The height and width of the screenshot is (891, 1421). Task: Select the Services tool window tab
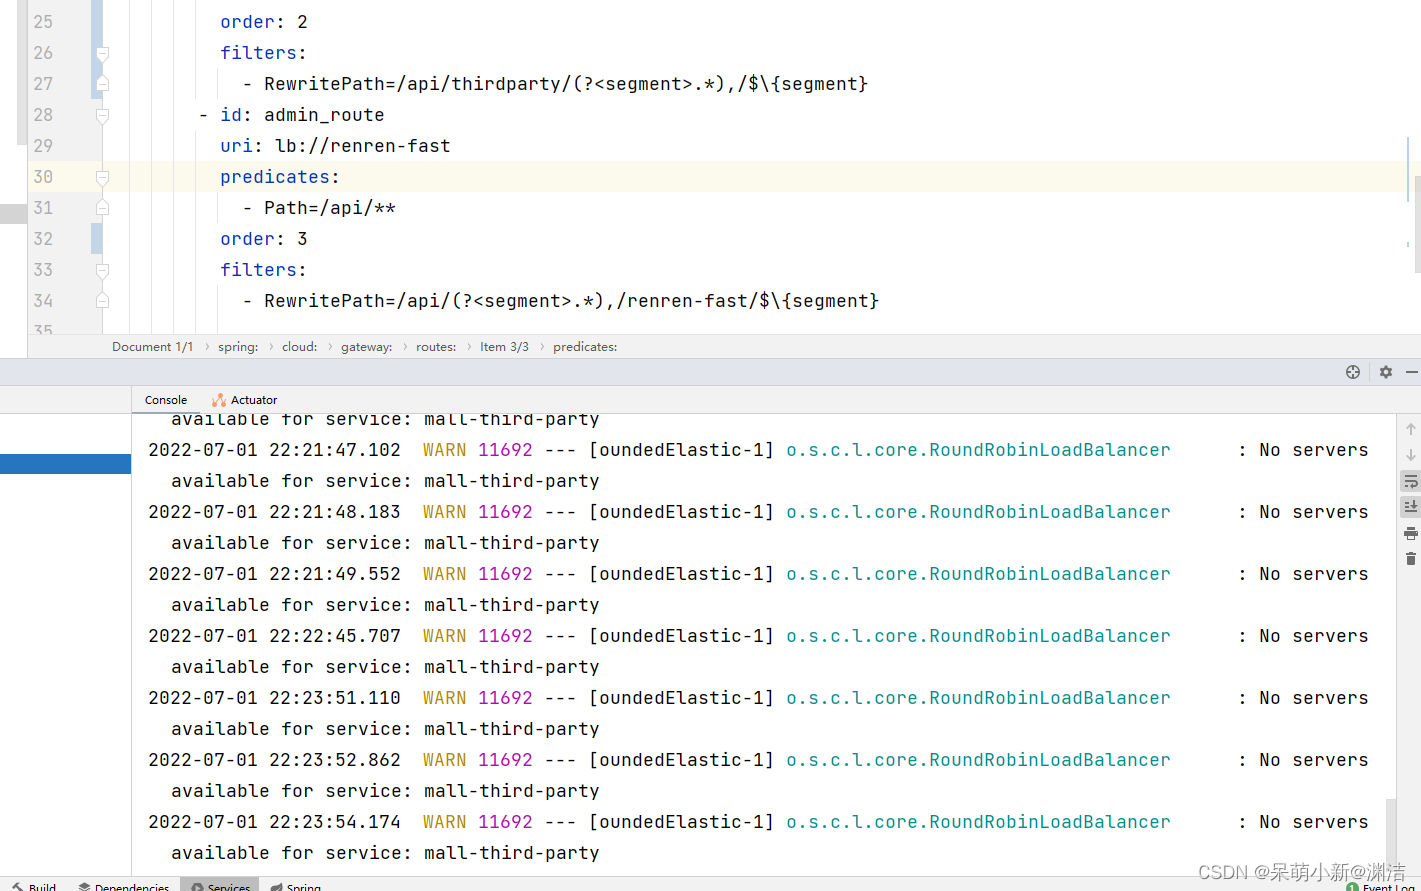coord(220,886)
